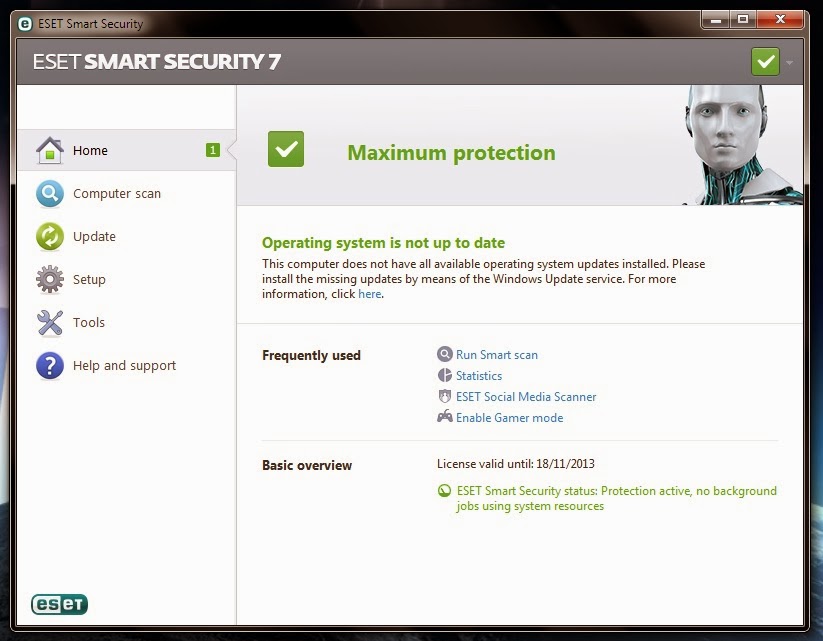
Task: Click the Home notification badge showing 1
Action: [x=213, y=150]
